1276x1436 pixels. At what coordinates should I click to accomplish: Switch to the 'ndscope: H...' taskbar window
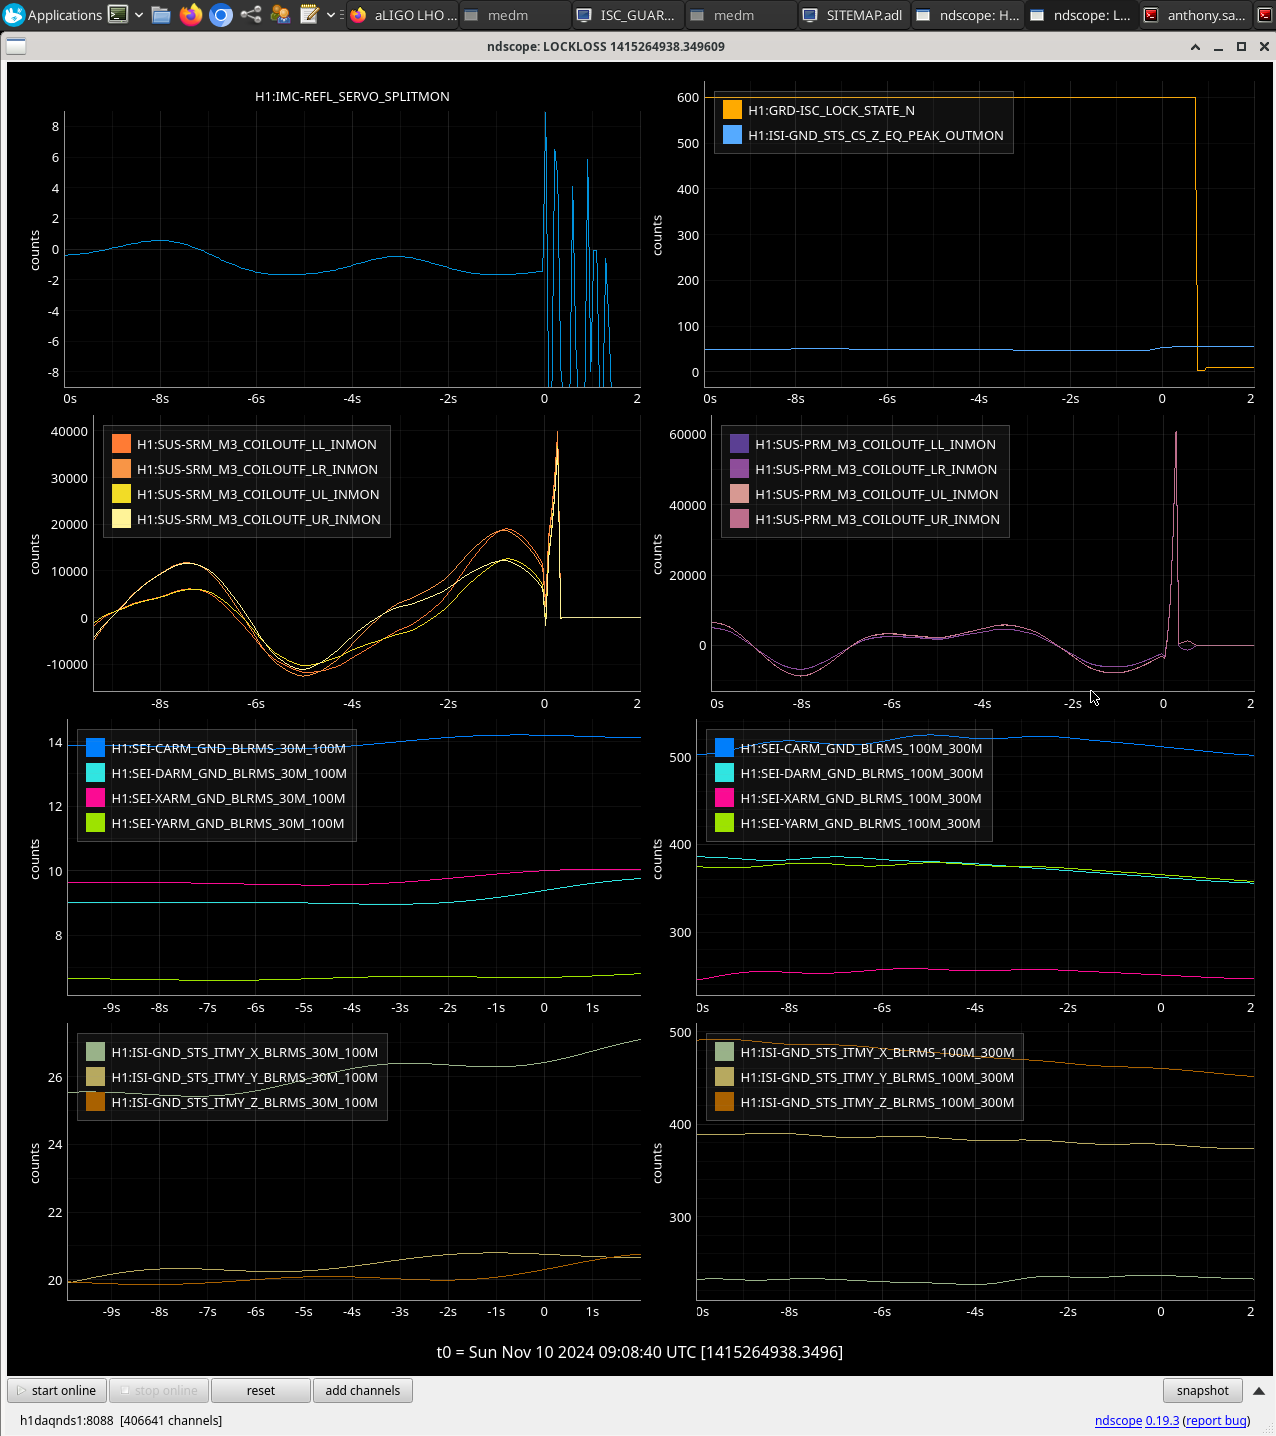[x=968, y=15]
